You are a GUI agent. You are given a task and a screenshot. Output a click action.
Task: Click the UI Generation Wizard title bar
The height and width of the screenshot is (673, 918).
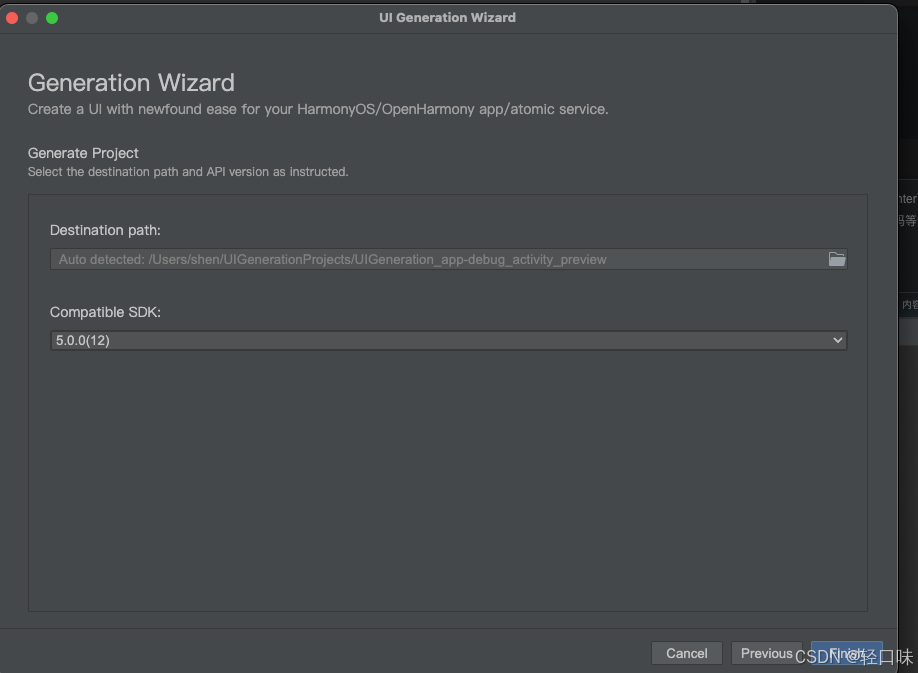click(x=448, y=18)
